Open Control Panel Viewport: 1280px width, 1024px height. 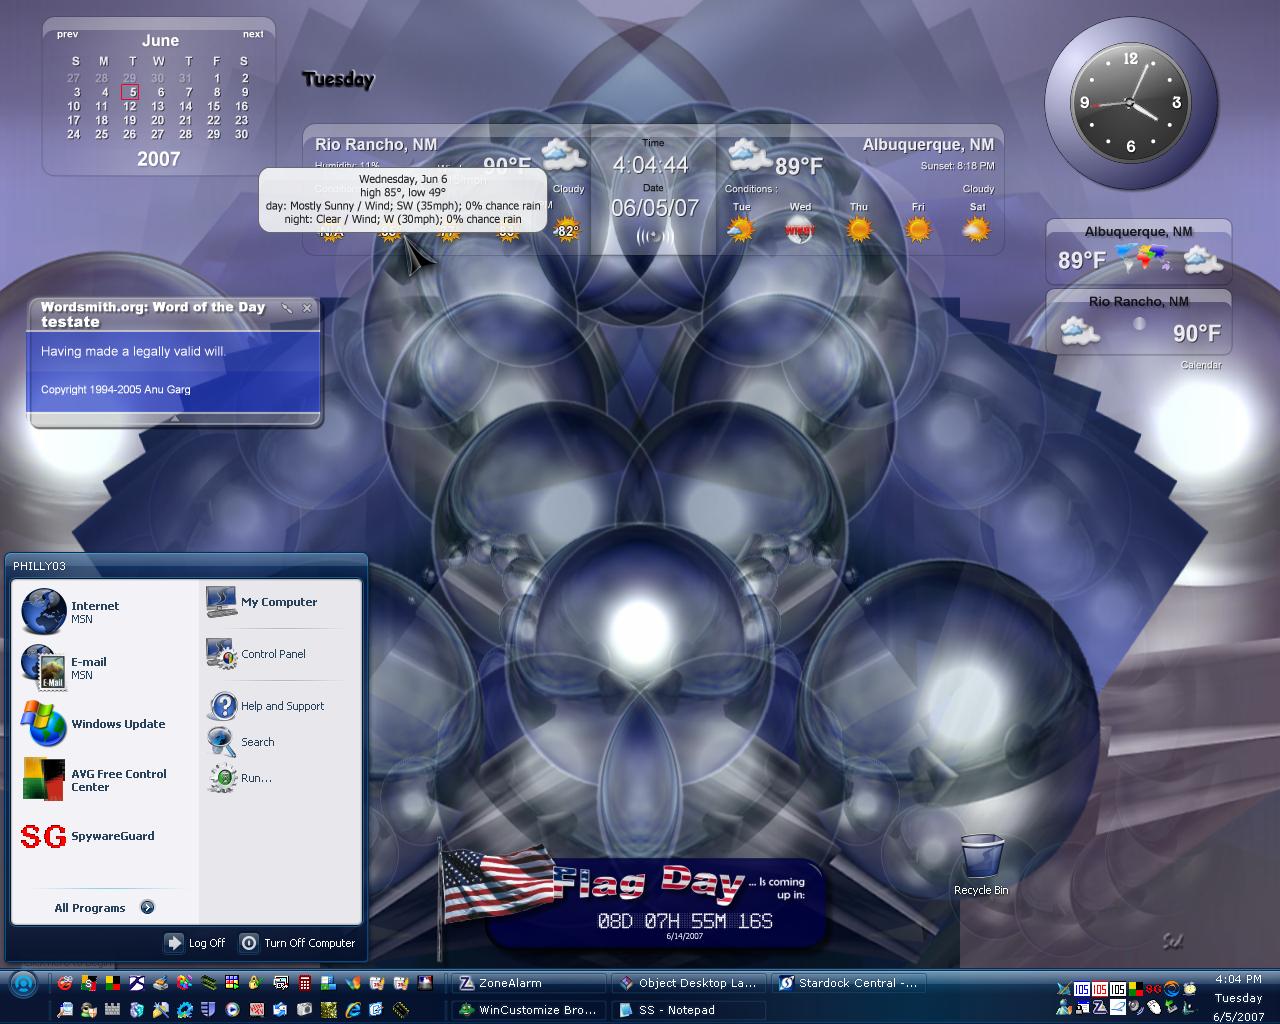[x=256, y=654]
